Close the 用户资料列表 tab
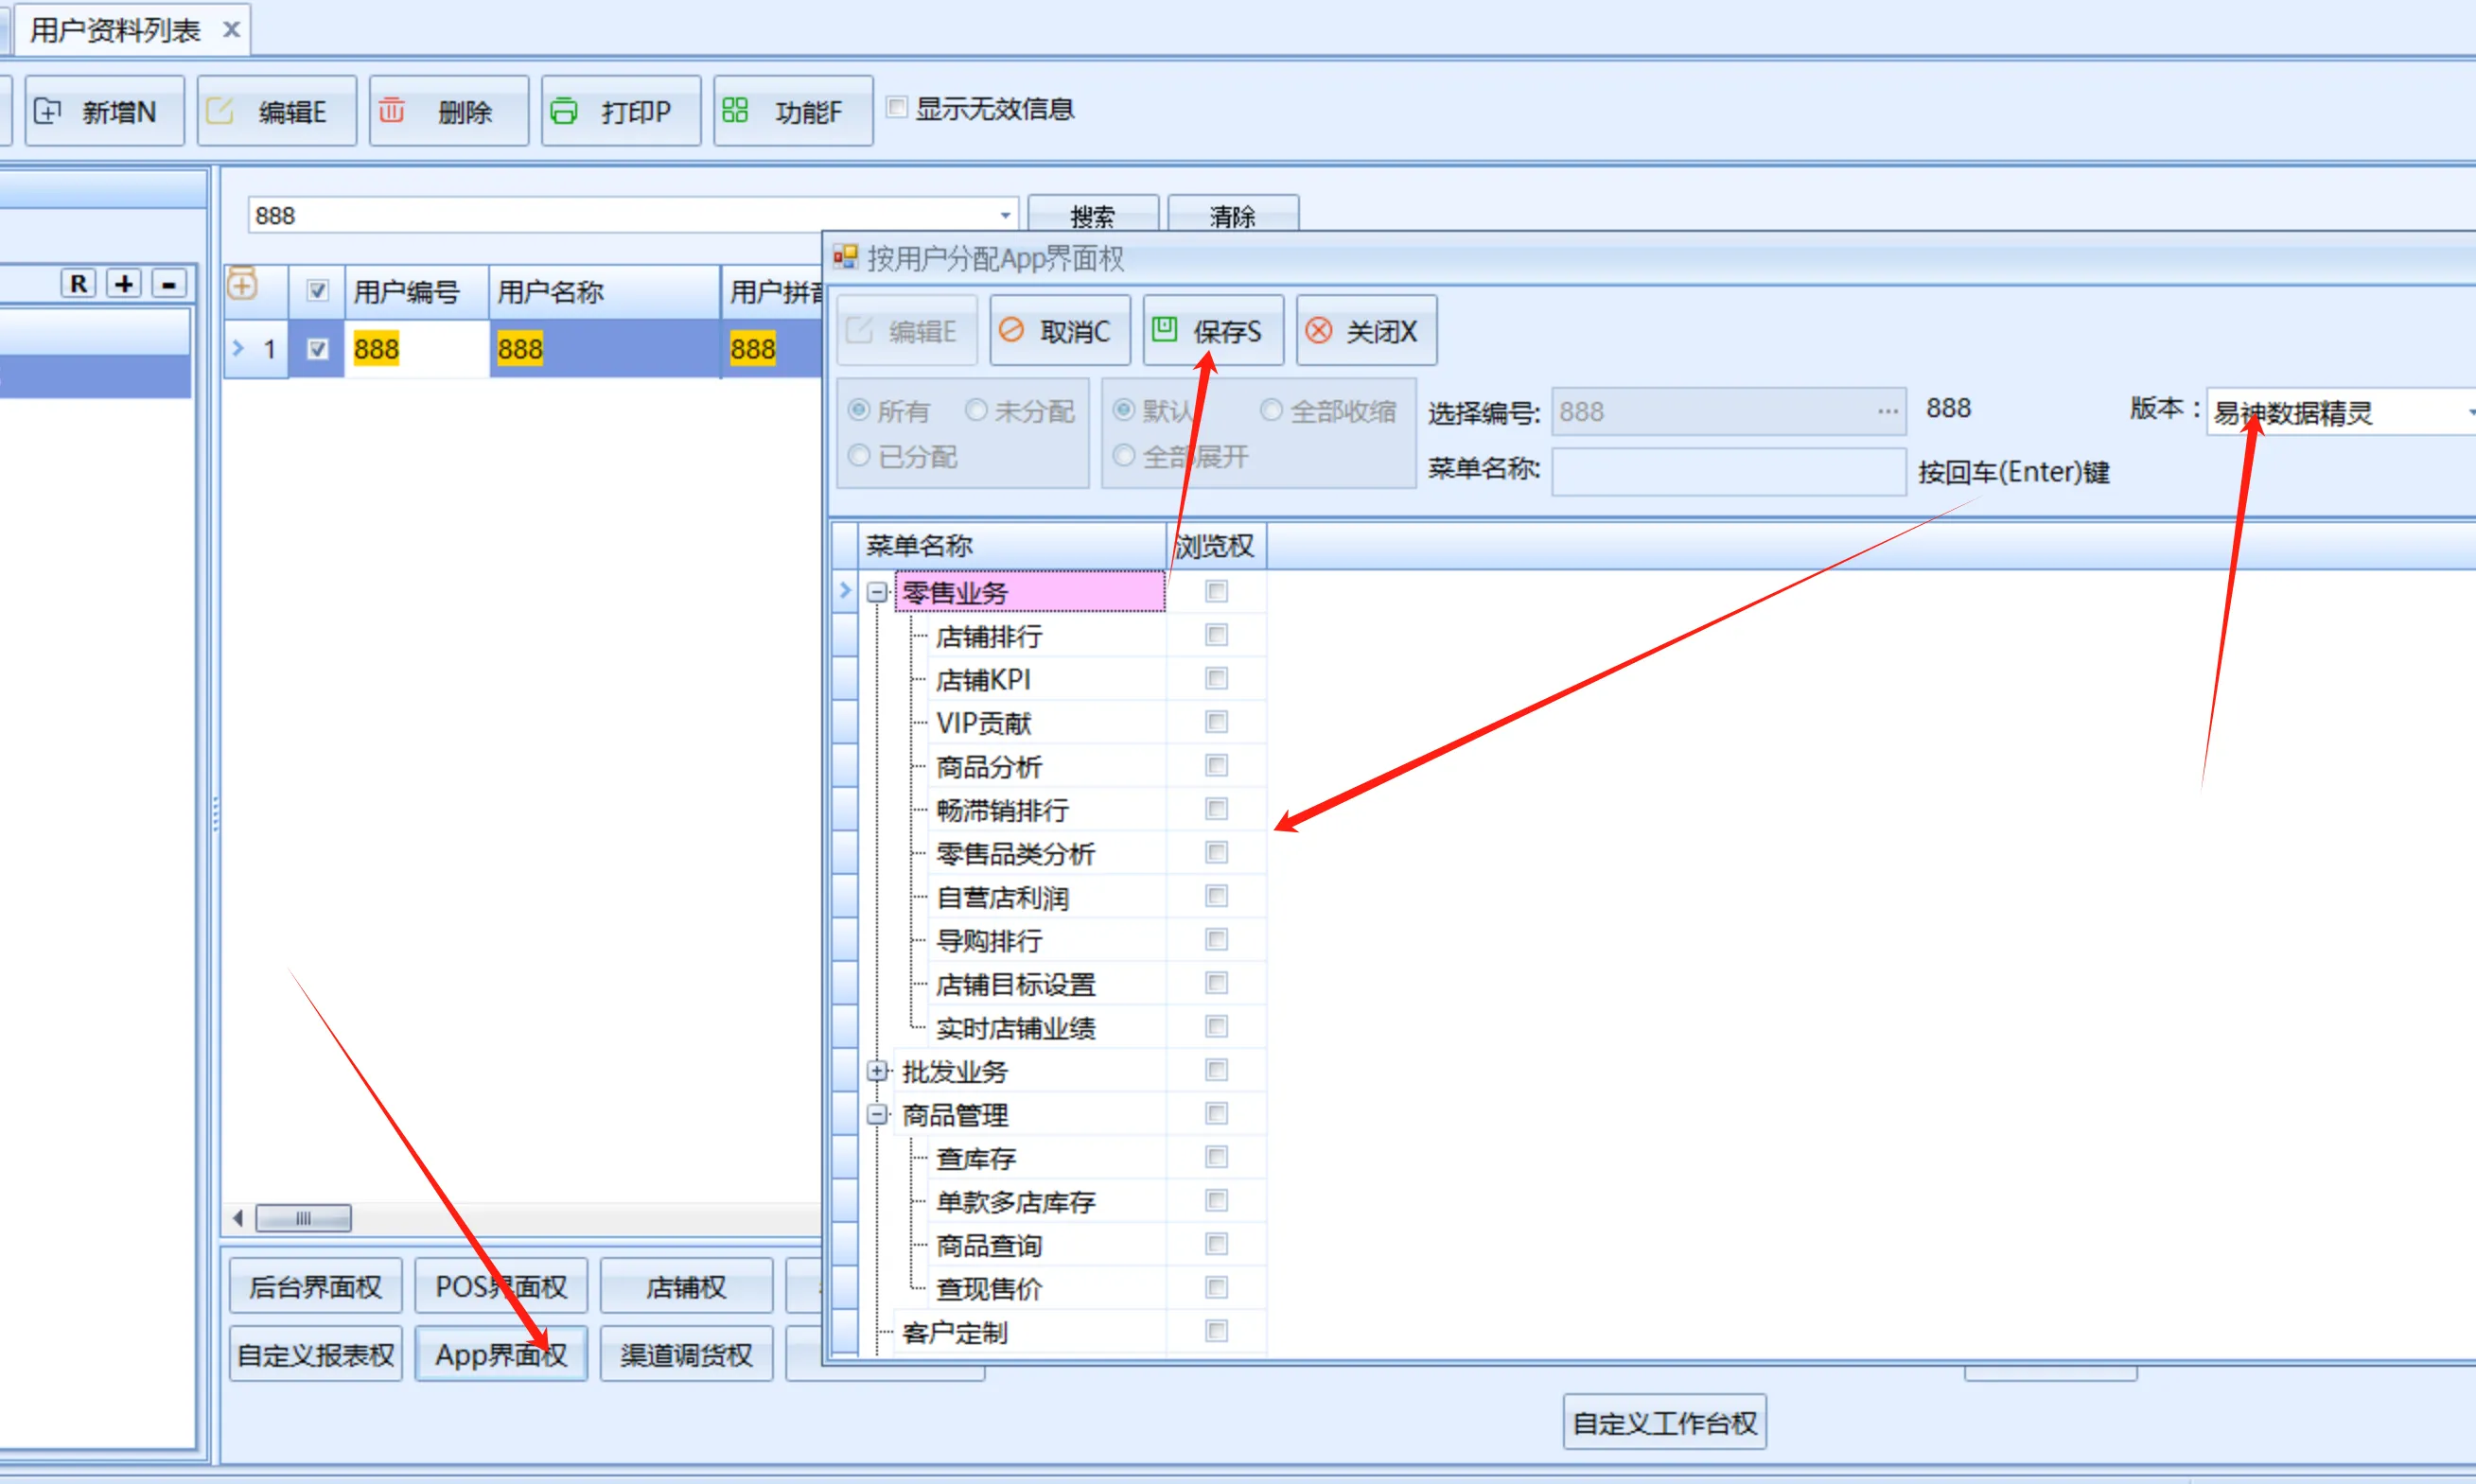The image size is (2476, 1484). 231,30
